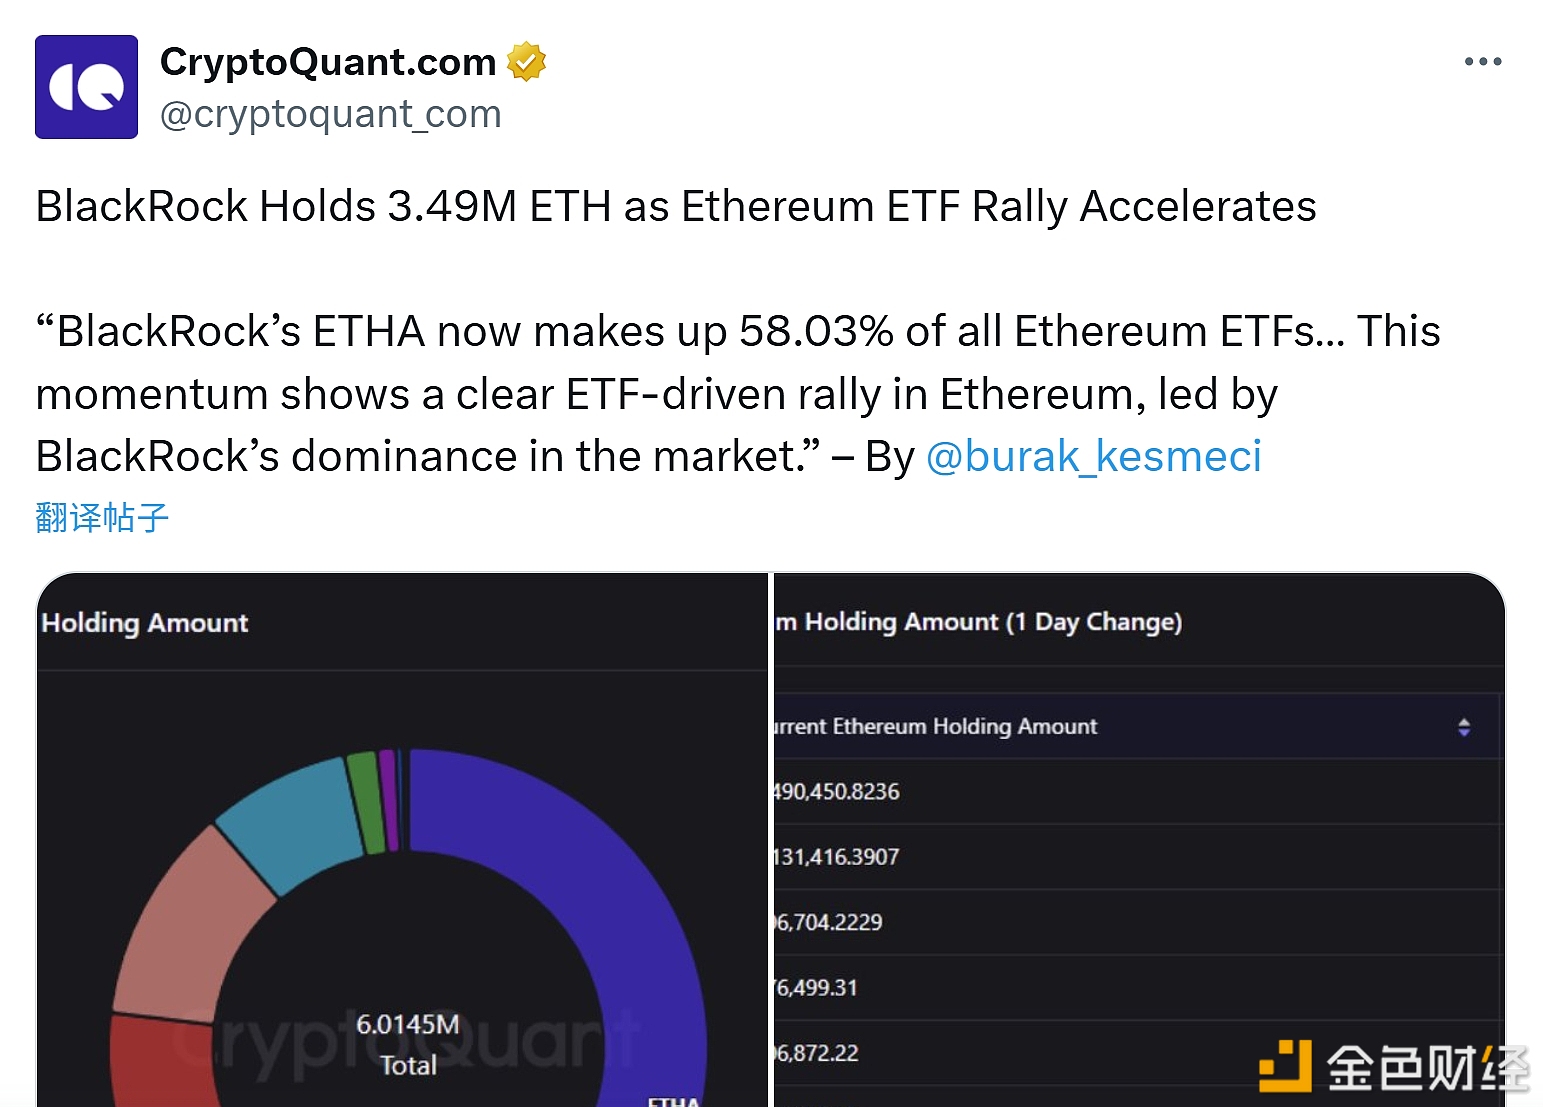Click the Holding Amount (1 Day Change) title
The height and width of the screenshot is (1107, 1543).
tap(980, 622)
